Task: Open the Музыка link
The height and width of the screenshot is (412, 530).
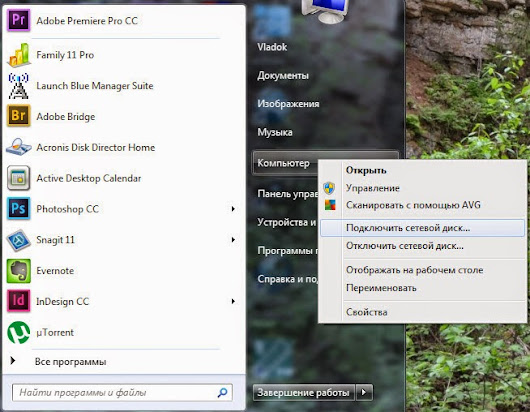Action: pyautogui.click(x=275, y=132)
